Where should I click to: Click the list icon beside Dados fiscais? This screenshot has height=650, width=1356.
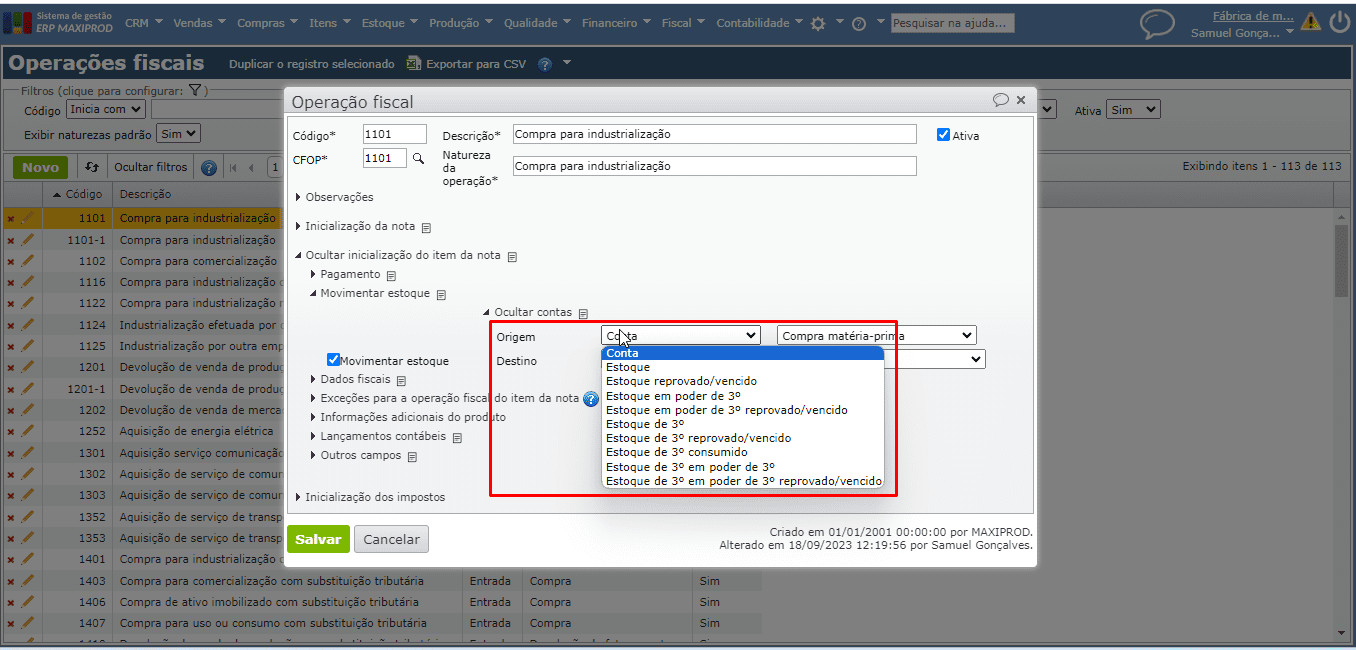[401, 380]
